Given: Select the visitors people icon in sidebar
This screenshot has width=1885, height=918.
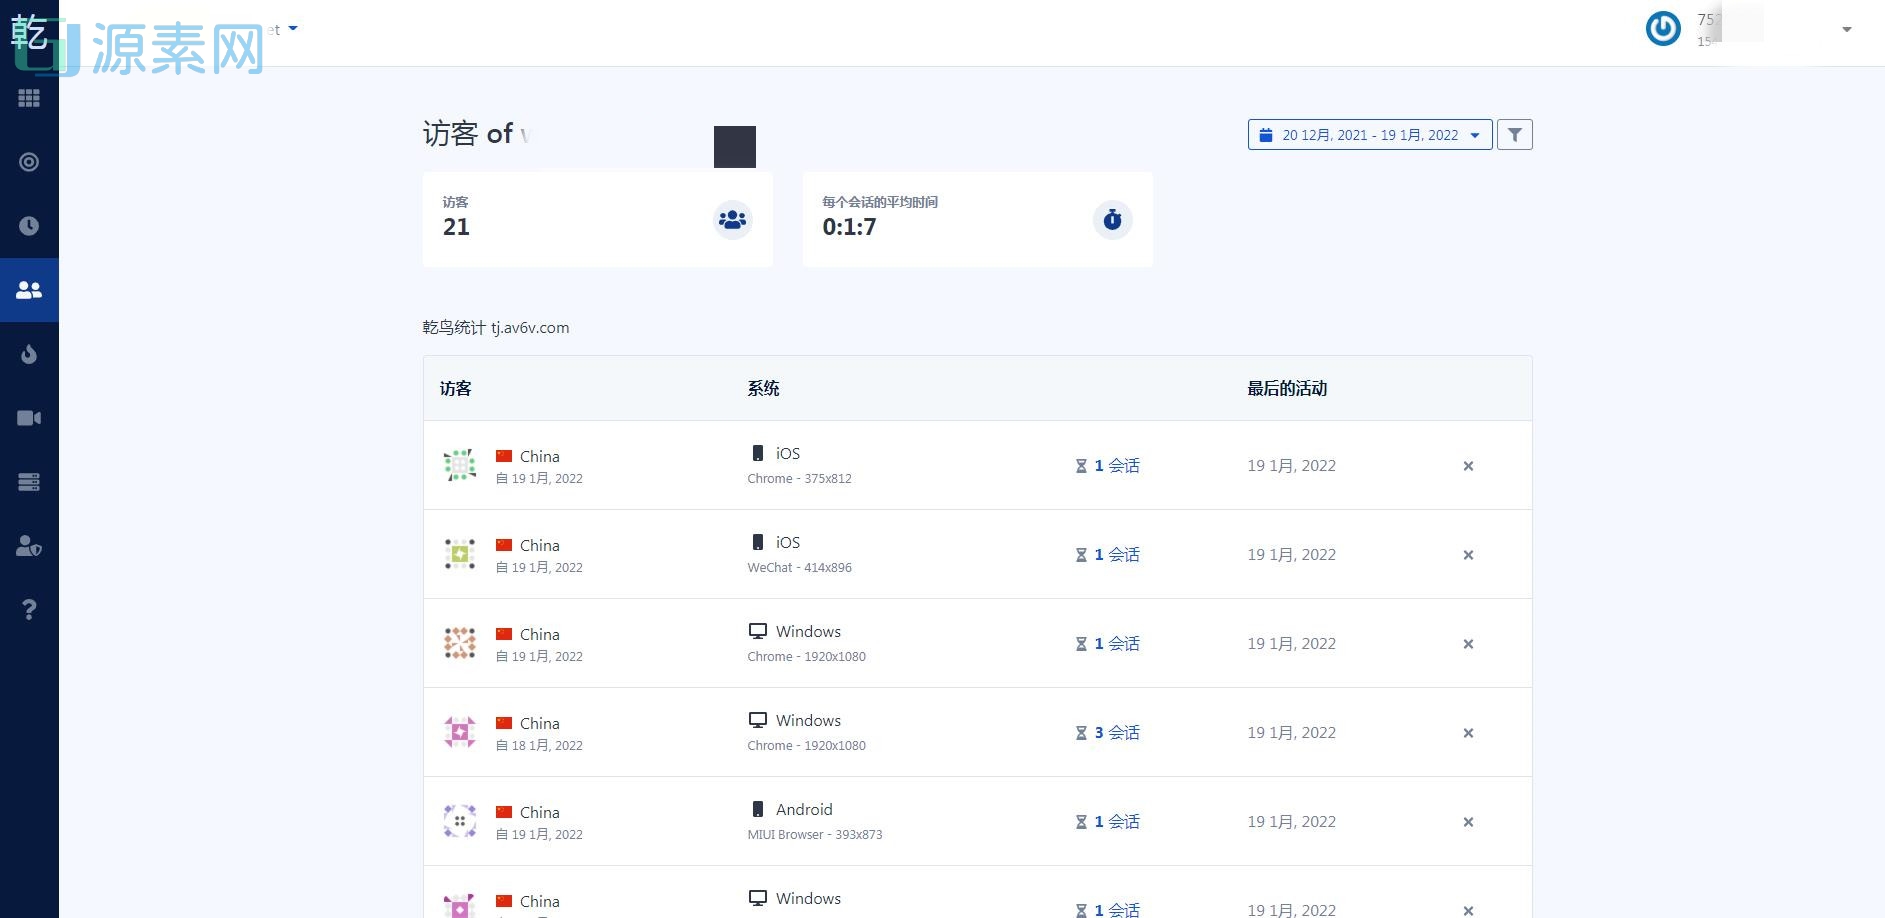Looking at the screenshot, I should [x=29, y=289].
